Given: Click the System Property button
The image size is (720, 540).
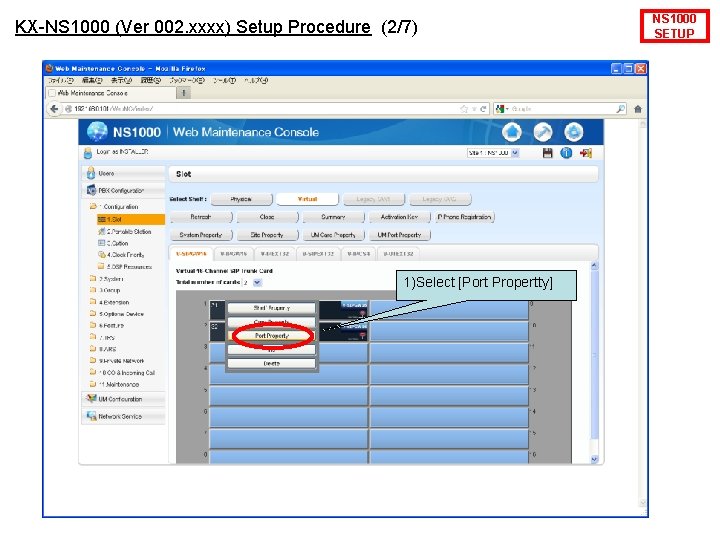Looking at the screenshot, I should 201,235.
